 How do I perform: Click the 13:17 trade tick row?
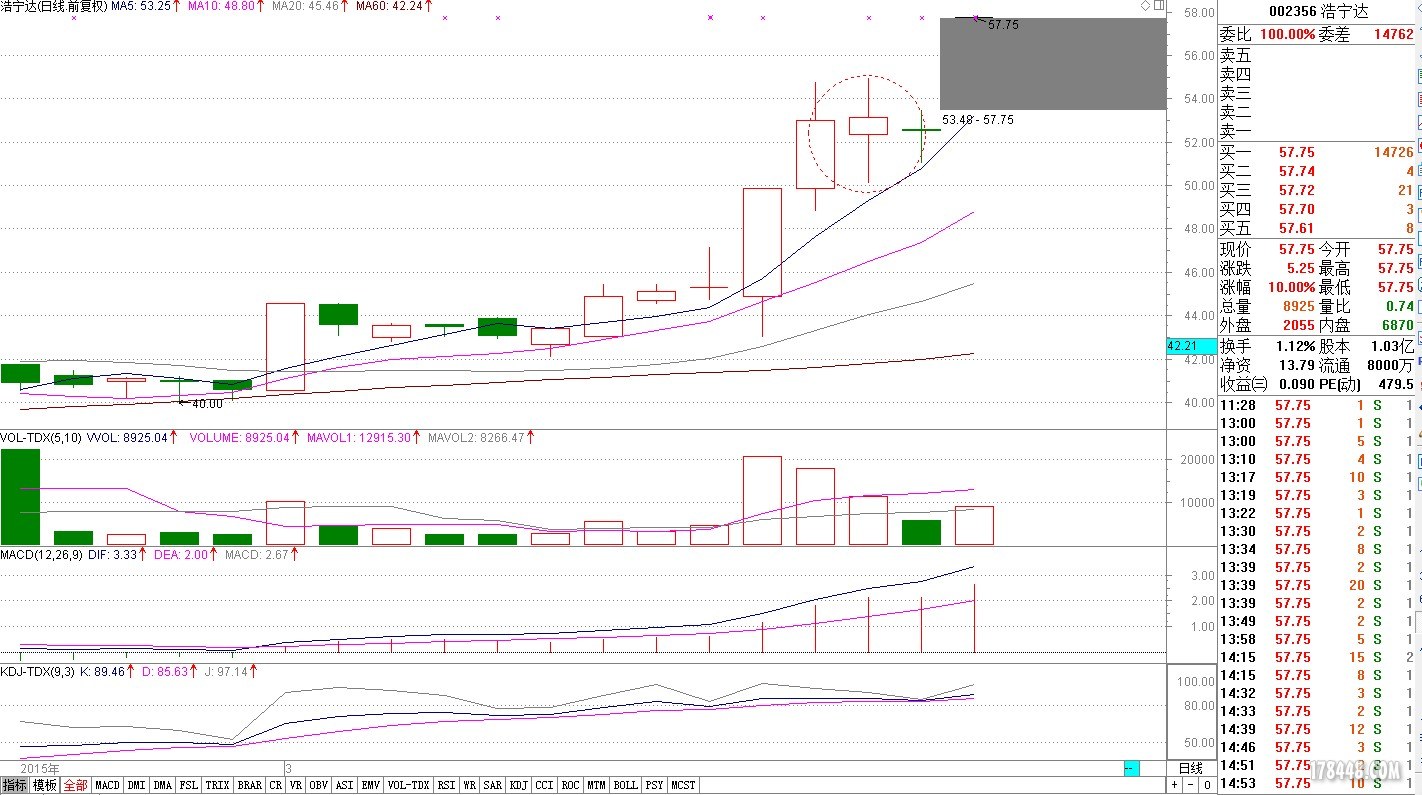click(x=1318, y=477)
